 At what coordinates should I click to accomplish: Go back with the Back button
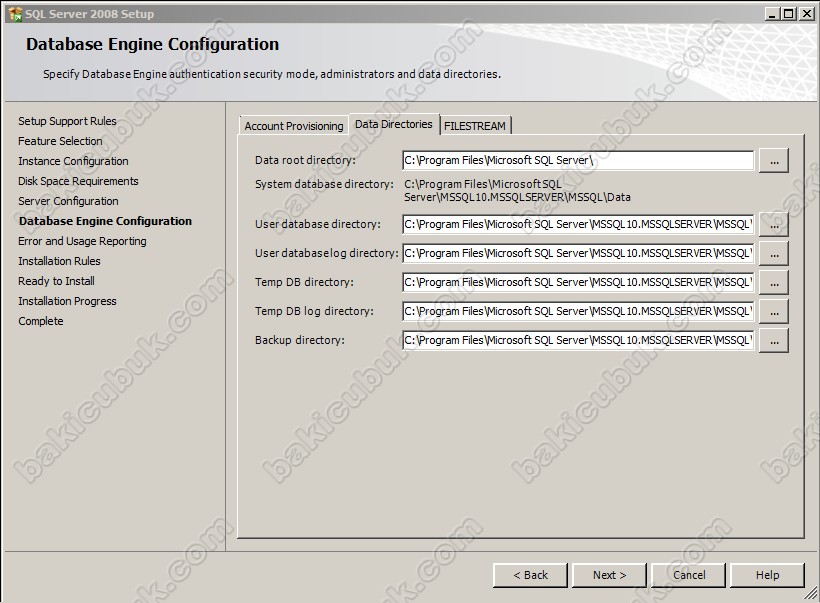coord(530,575)
